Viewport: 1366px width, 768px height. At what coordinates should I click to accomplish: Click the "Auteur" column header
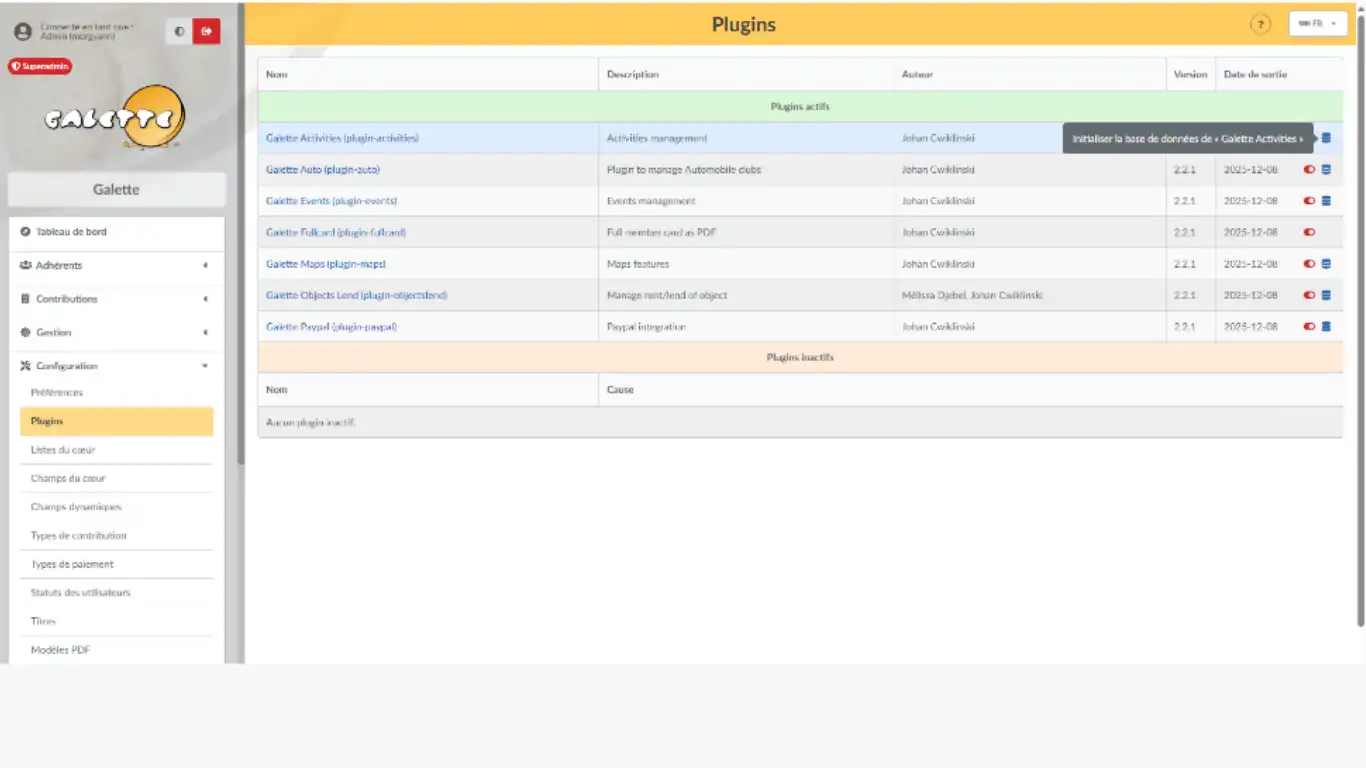point(917,74)
